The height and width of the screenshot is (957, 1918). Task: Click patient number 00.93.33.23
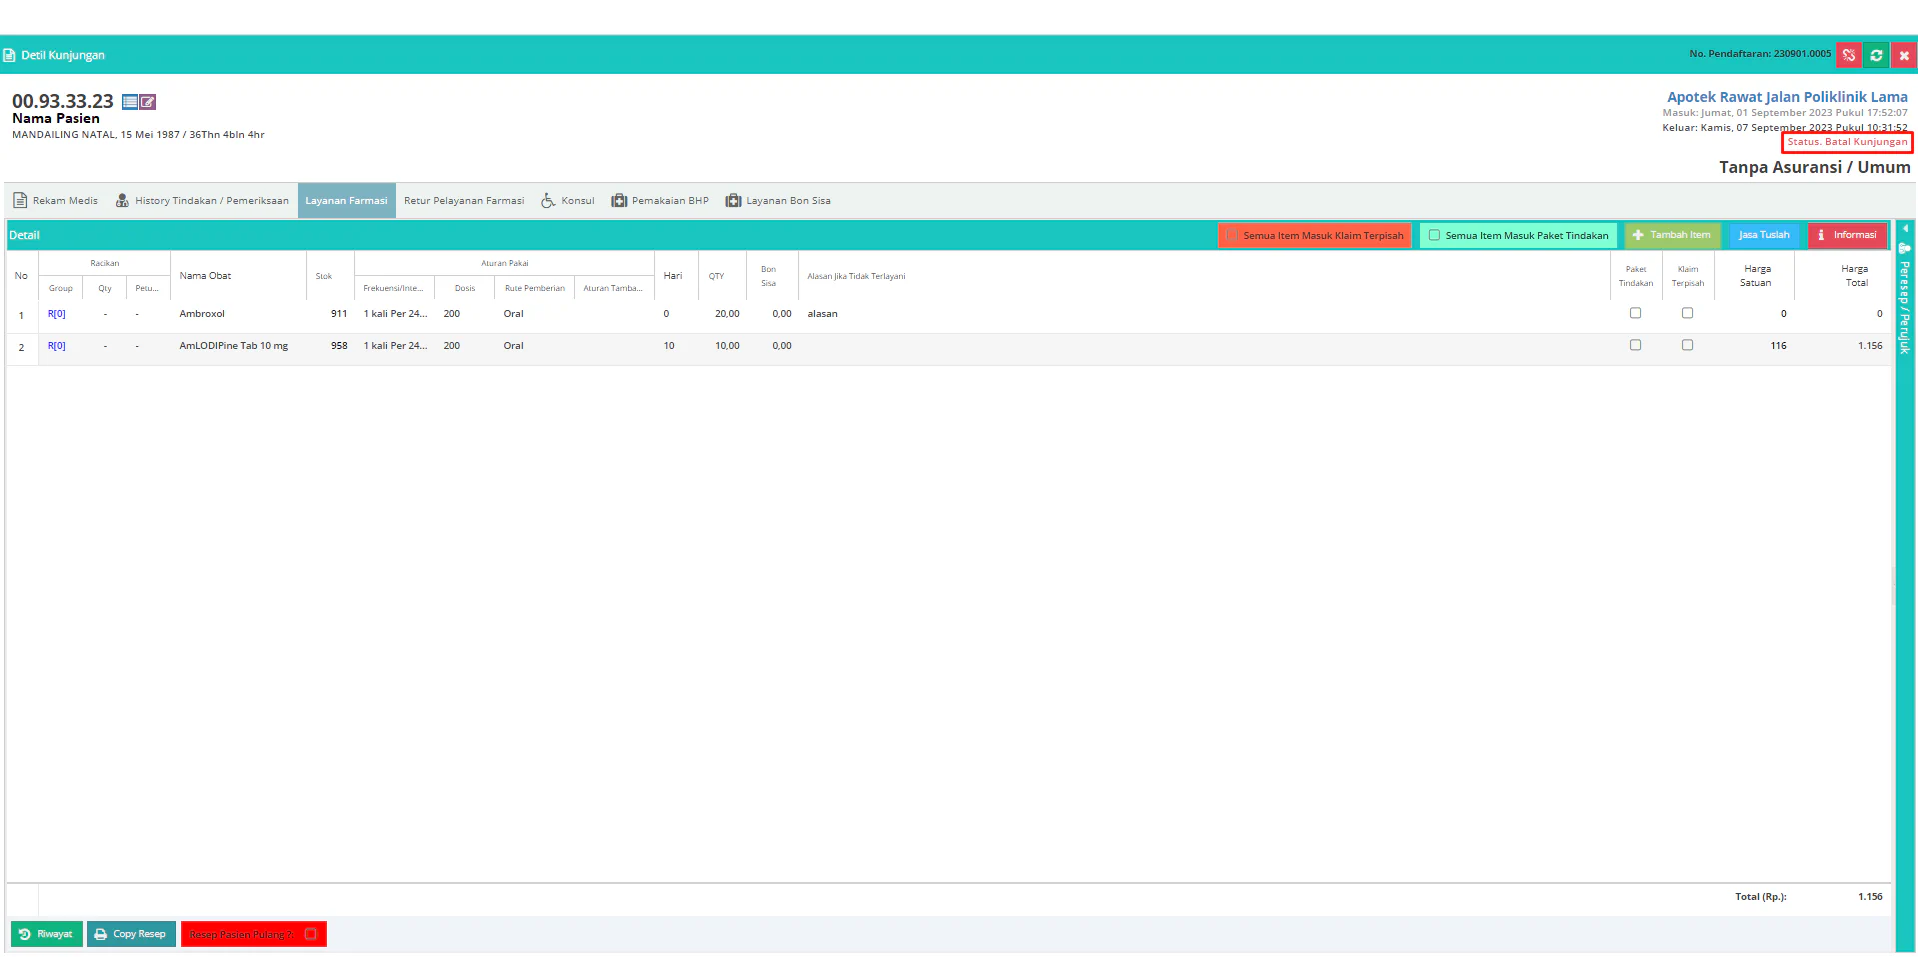coord(63,101)
